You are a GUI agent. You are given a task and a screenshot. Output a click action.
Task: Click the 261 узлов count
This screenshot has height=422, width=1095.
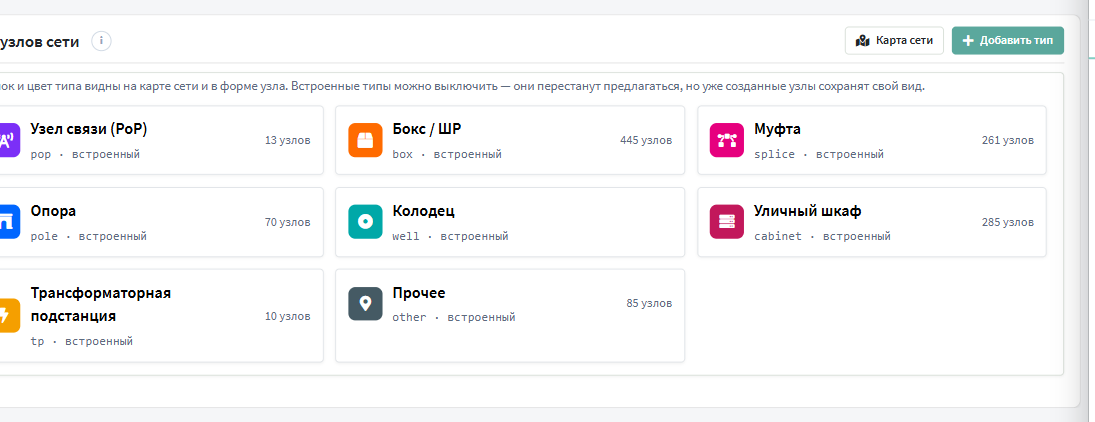[x=1008, y=140]
